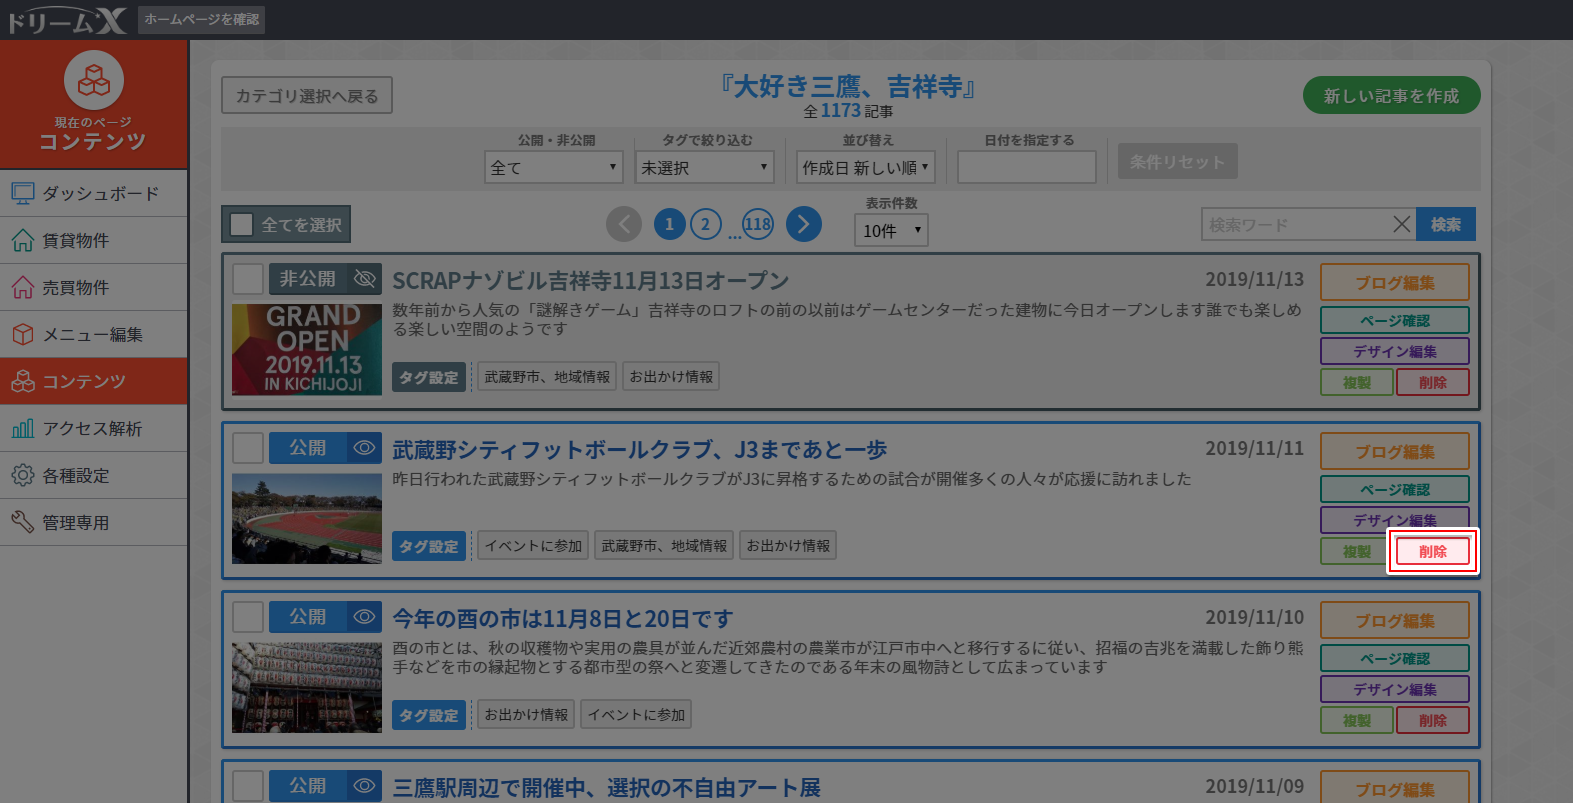Open the current page Contents cube icon
The height and width of the screenshot is (803, 1573).
[x=94, y=80]
